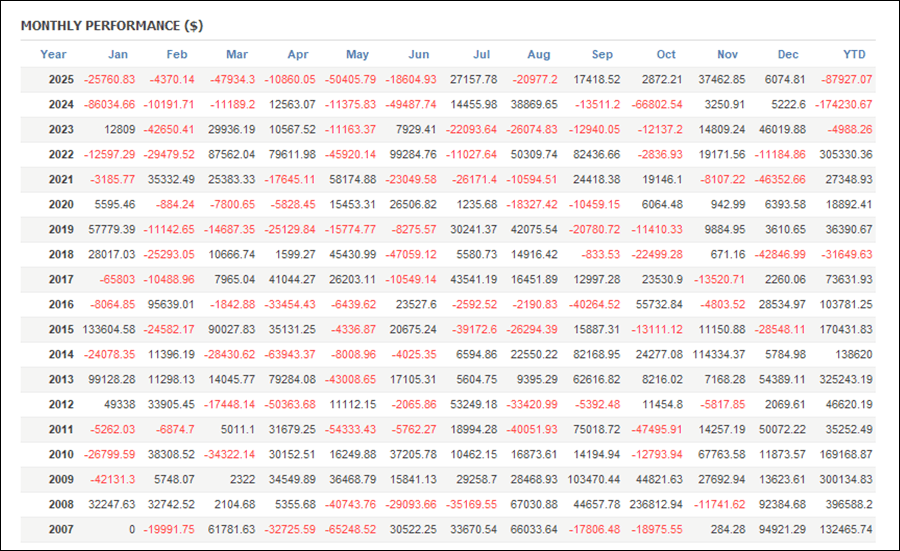
Task: Select the 2009 September value 103470.44
Action: [588, 479]
